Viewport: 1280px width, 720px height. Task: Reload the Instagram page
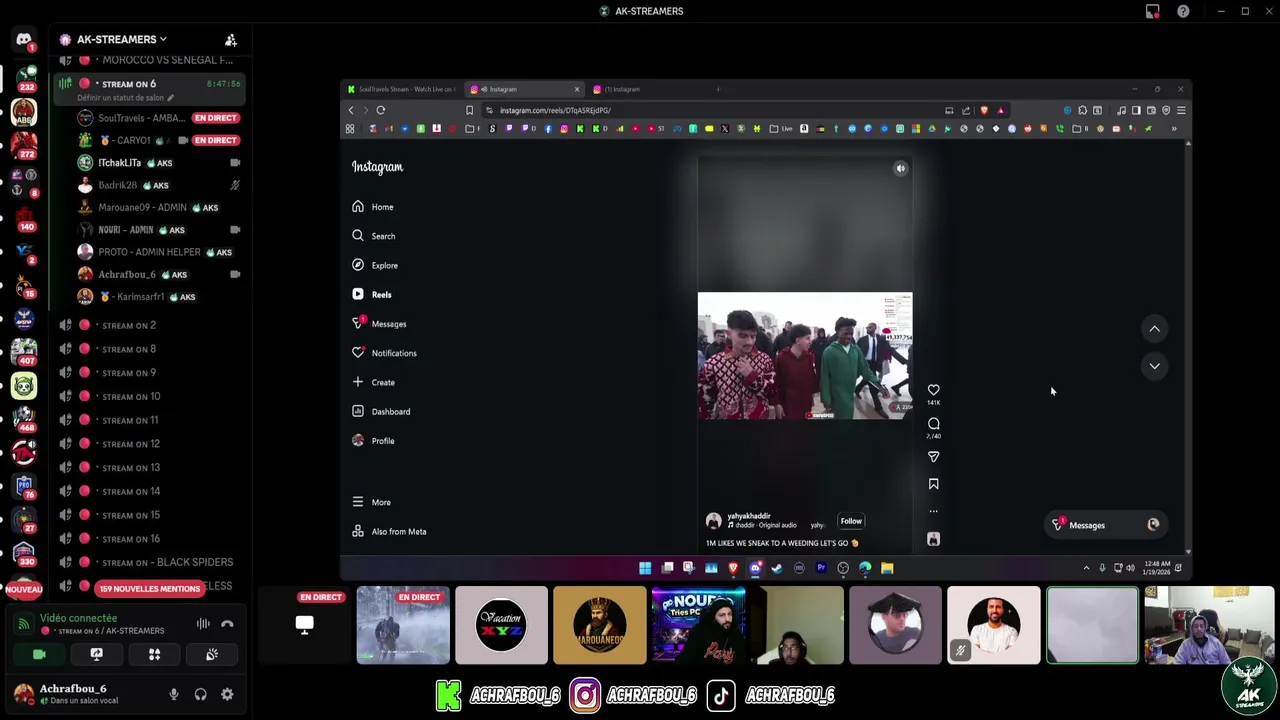tap(381, 110)
